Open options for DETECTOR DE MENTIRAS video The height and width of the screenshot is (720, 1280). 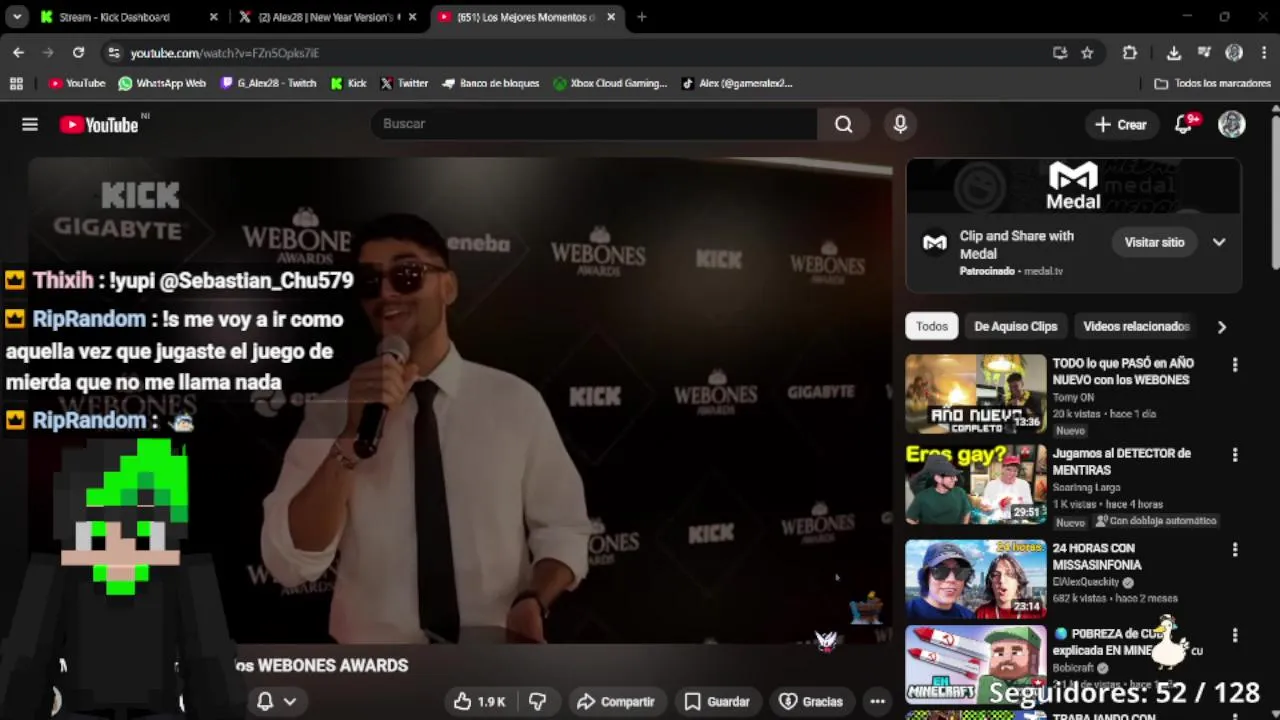1235,455
